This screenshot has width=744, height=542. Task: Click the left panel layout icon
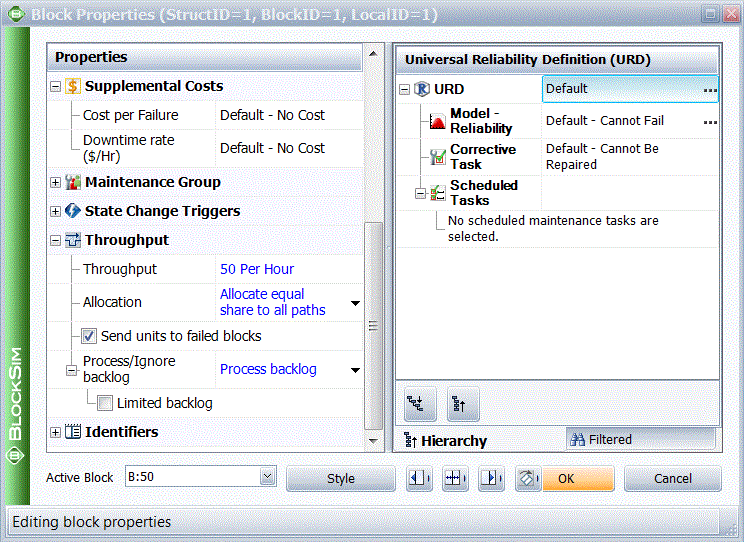pyautogui.click(x=420, y=479)
